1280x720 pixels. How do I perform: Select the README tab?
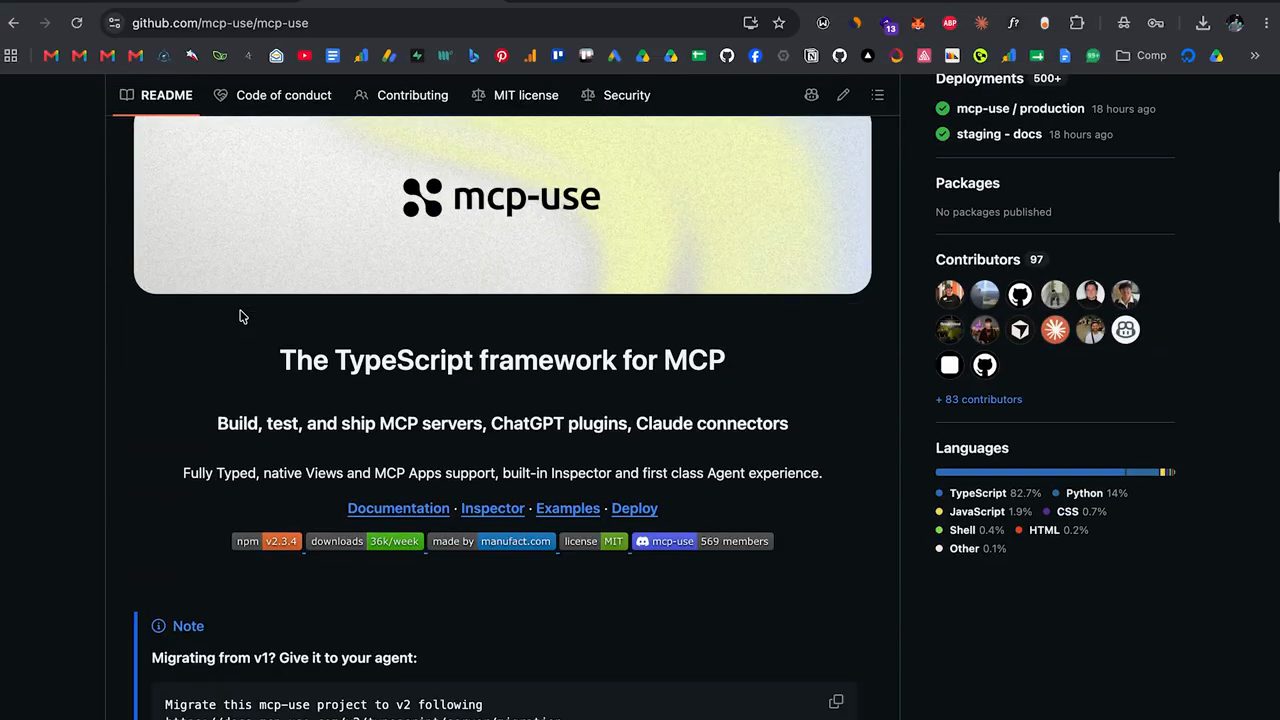tap(156, 95)
